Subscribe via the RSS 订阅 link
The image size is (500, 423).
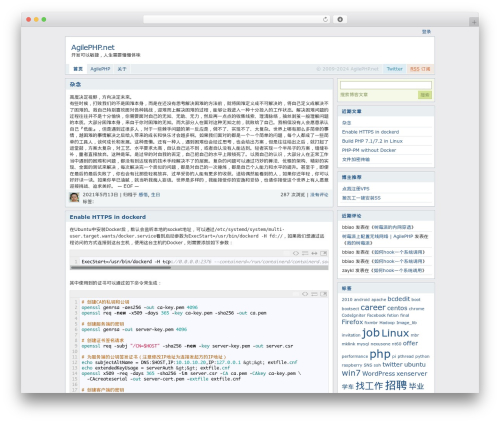click(420, 69)
